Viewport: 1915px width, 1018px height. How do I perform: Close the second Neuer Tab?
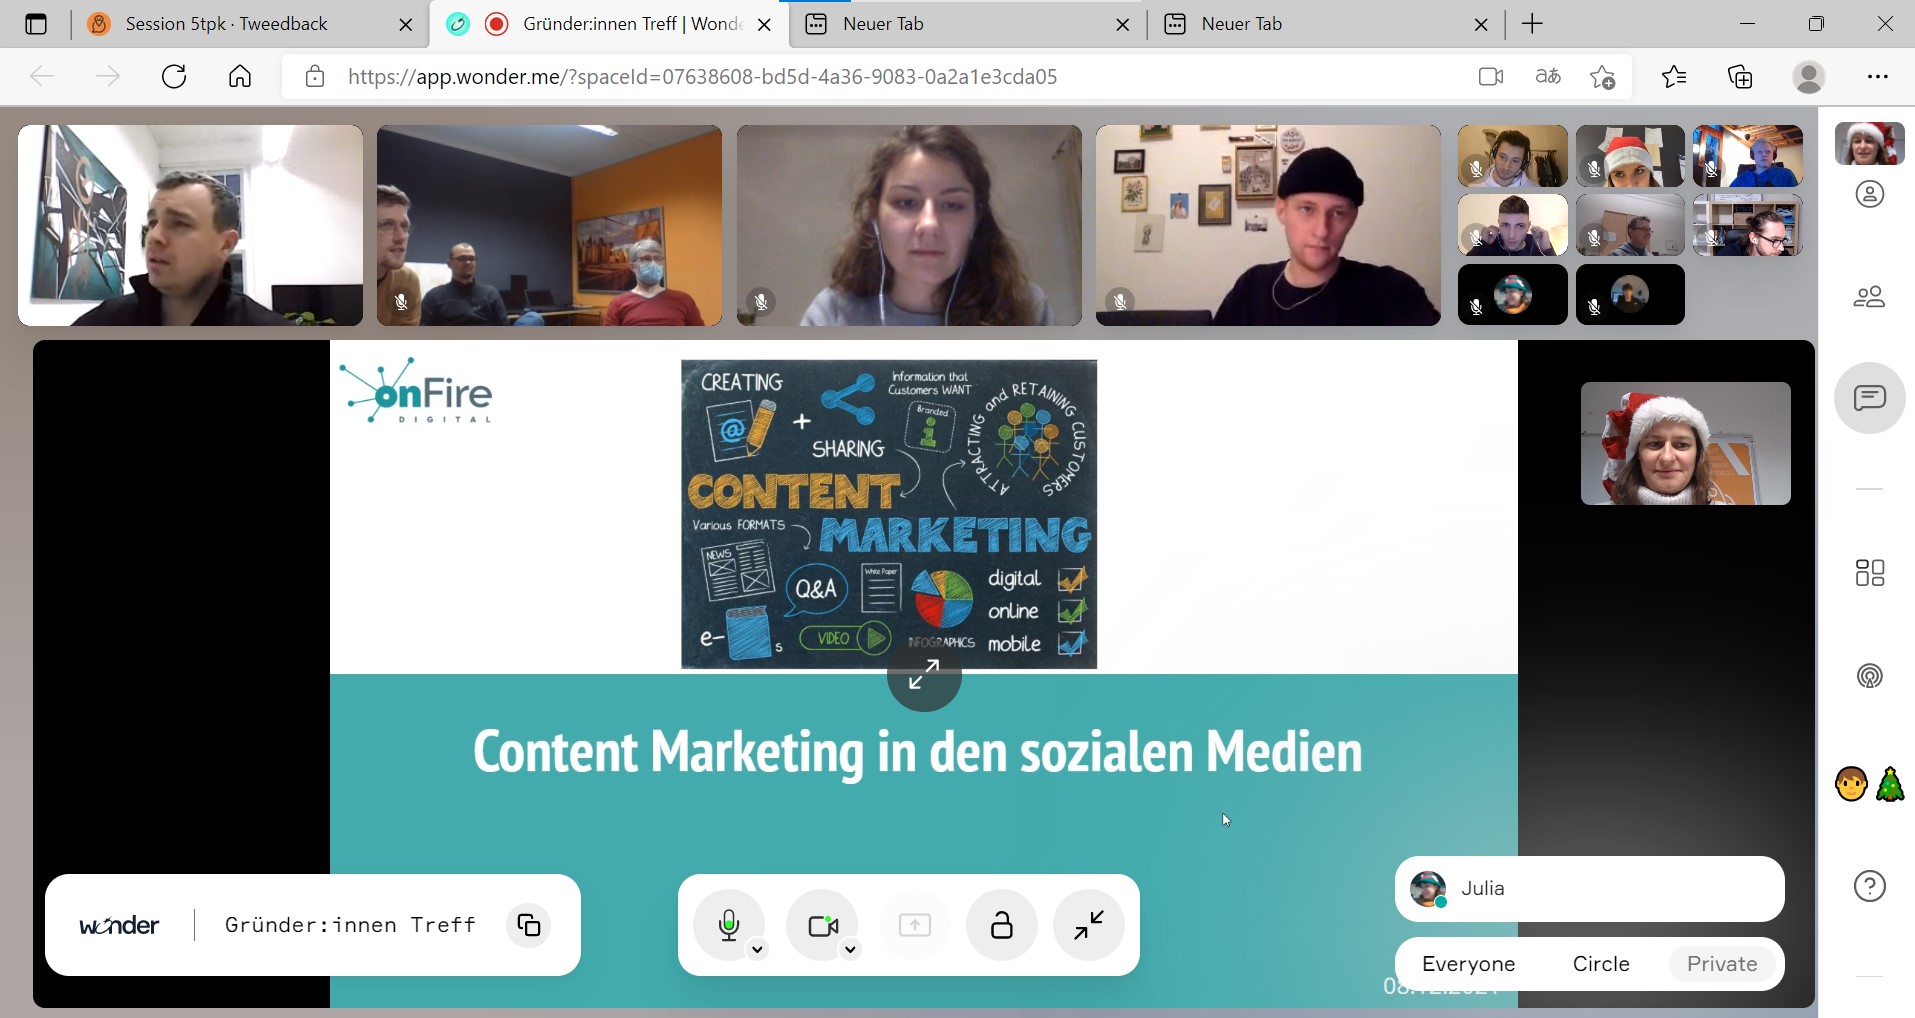point(1481,25)
